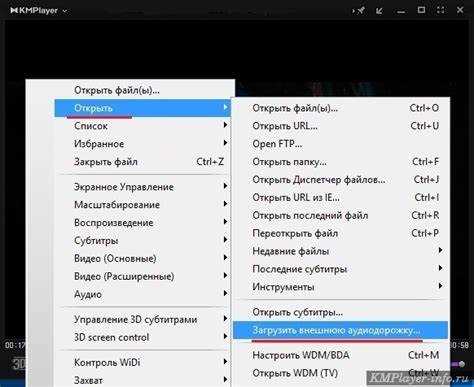Choose Открыть файл(ы)... Ctrl+O in submenu

(x=340, y=108)
